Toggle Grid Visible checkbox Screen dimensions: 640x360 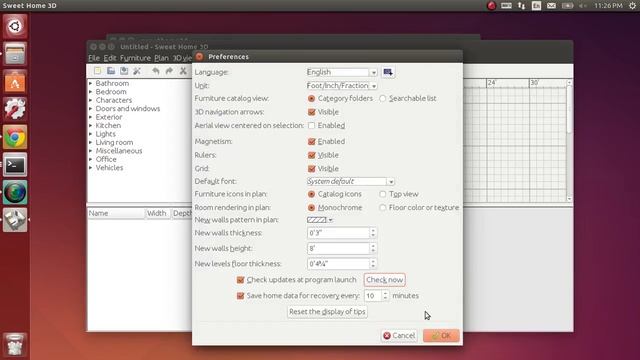311,169
